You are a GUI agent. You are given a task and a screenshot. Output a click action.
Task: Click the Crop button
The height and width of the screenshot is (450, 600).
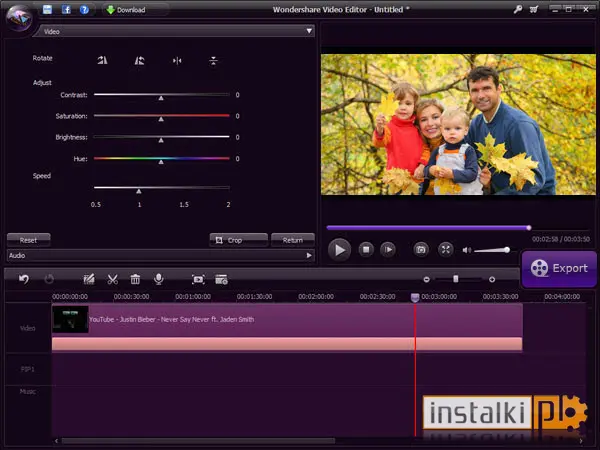coord(238,240)
